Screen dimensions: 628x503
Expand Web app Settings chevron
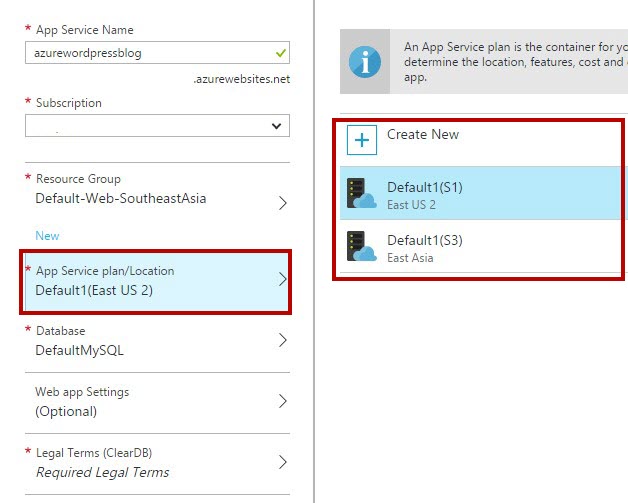point(283,401)
